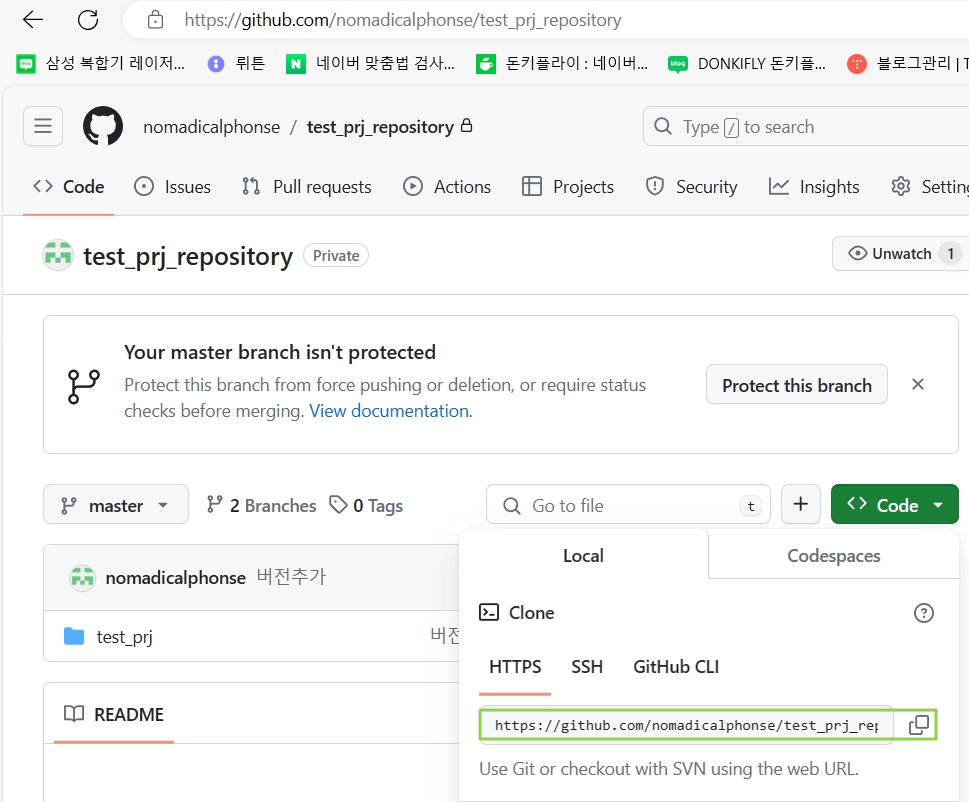Open the hamburger navigation menu
This screenshot has height=802, width=969.
(x=43, y=126)
